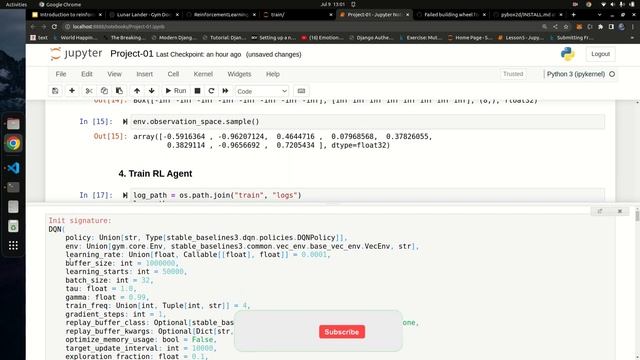Open Visual Studio Code in the dock

pos(13,168)
